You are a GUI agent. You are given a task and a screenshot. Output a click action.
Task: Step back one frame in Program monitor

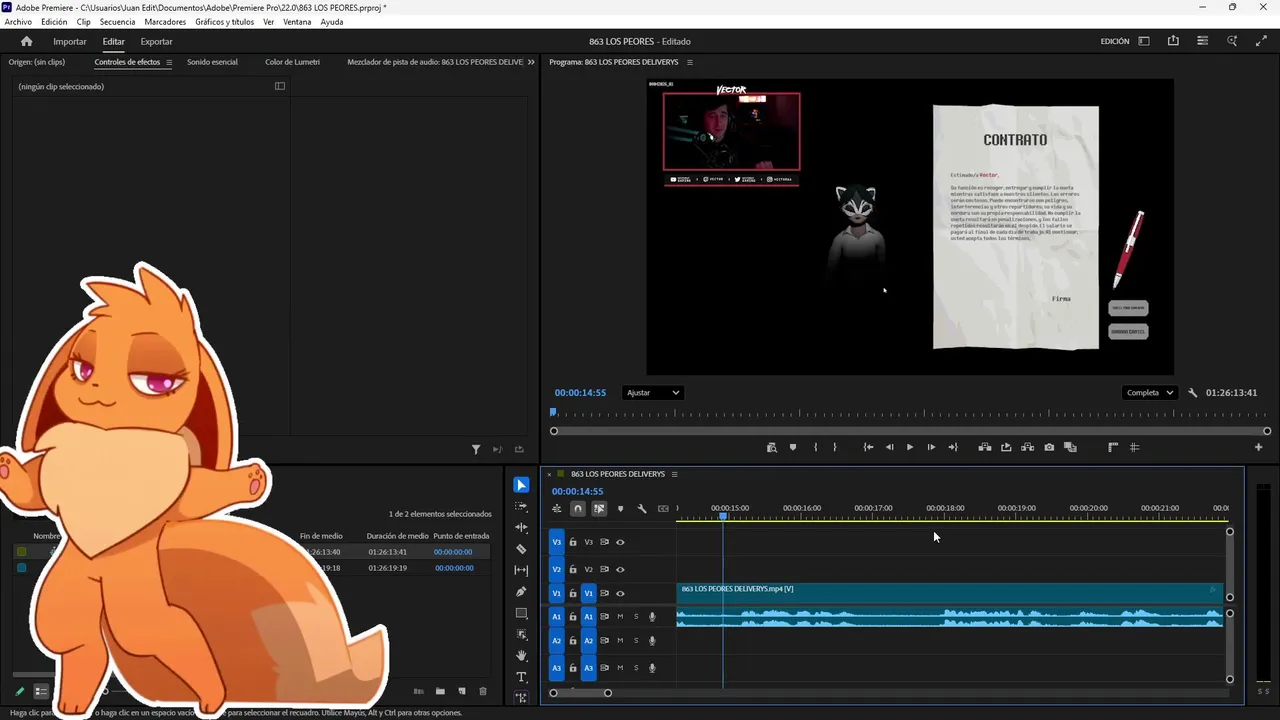coord(889,447)
